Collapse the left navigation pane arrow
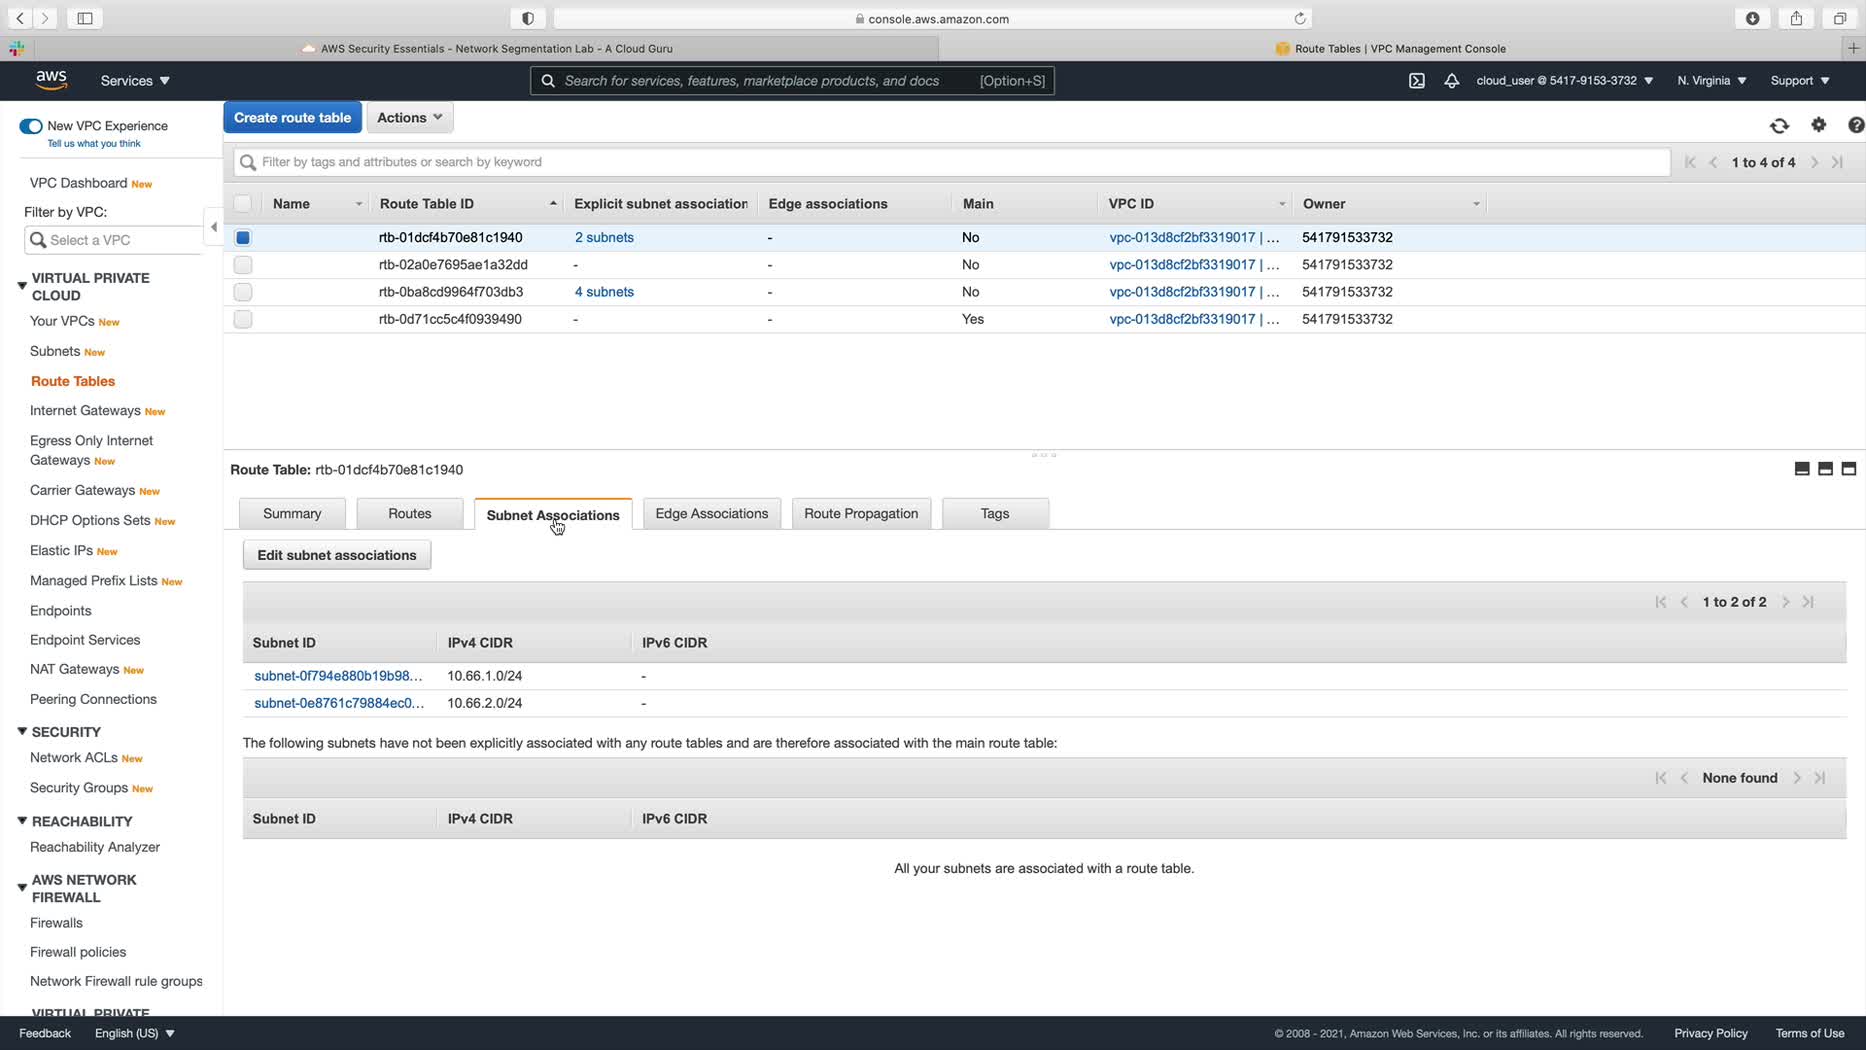This screenshot has width=1866, height=1050. [213, 227]
